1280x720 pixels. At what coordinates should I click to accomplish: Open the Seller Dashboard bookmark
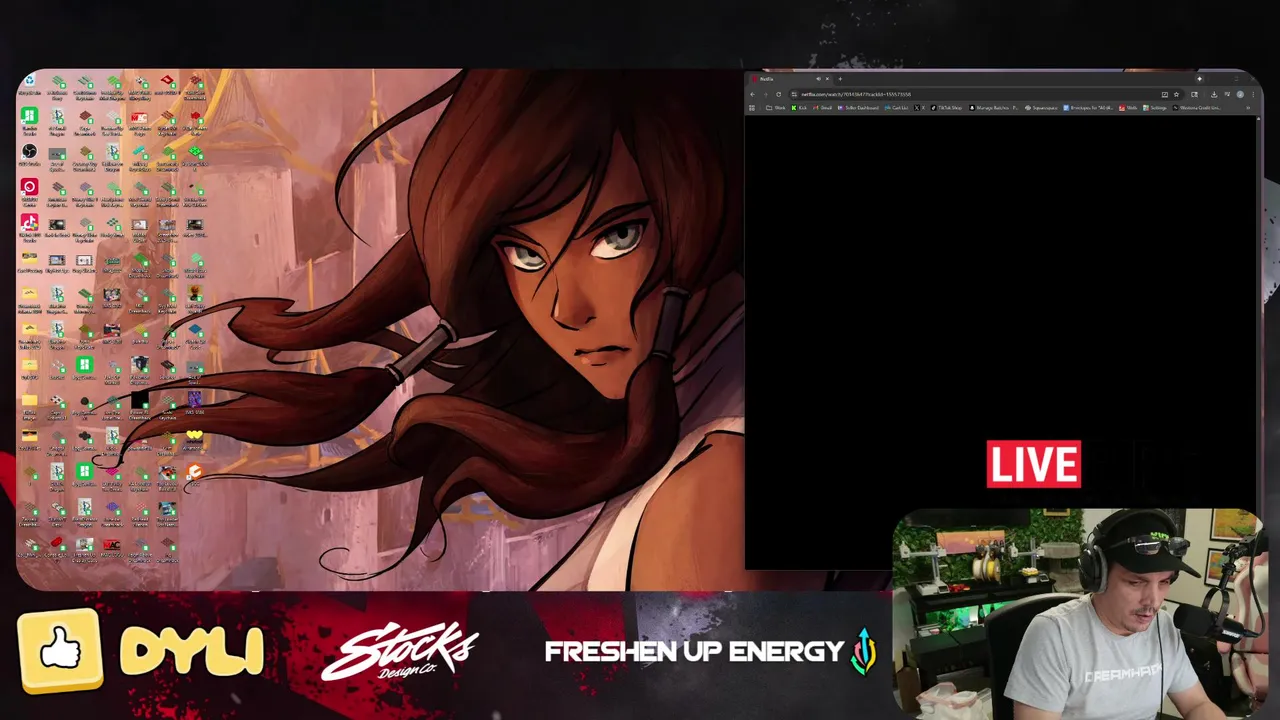(x=858, y=108)
